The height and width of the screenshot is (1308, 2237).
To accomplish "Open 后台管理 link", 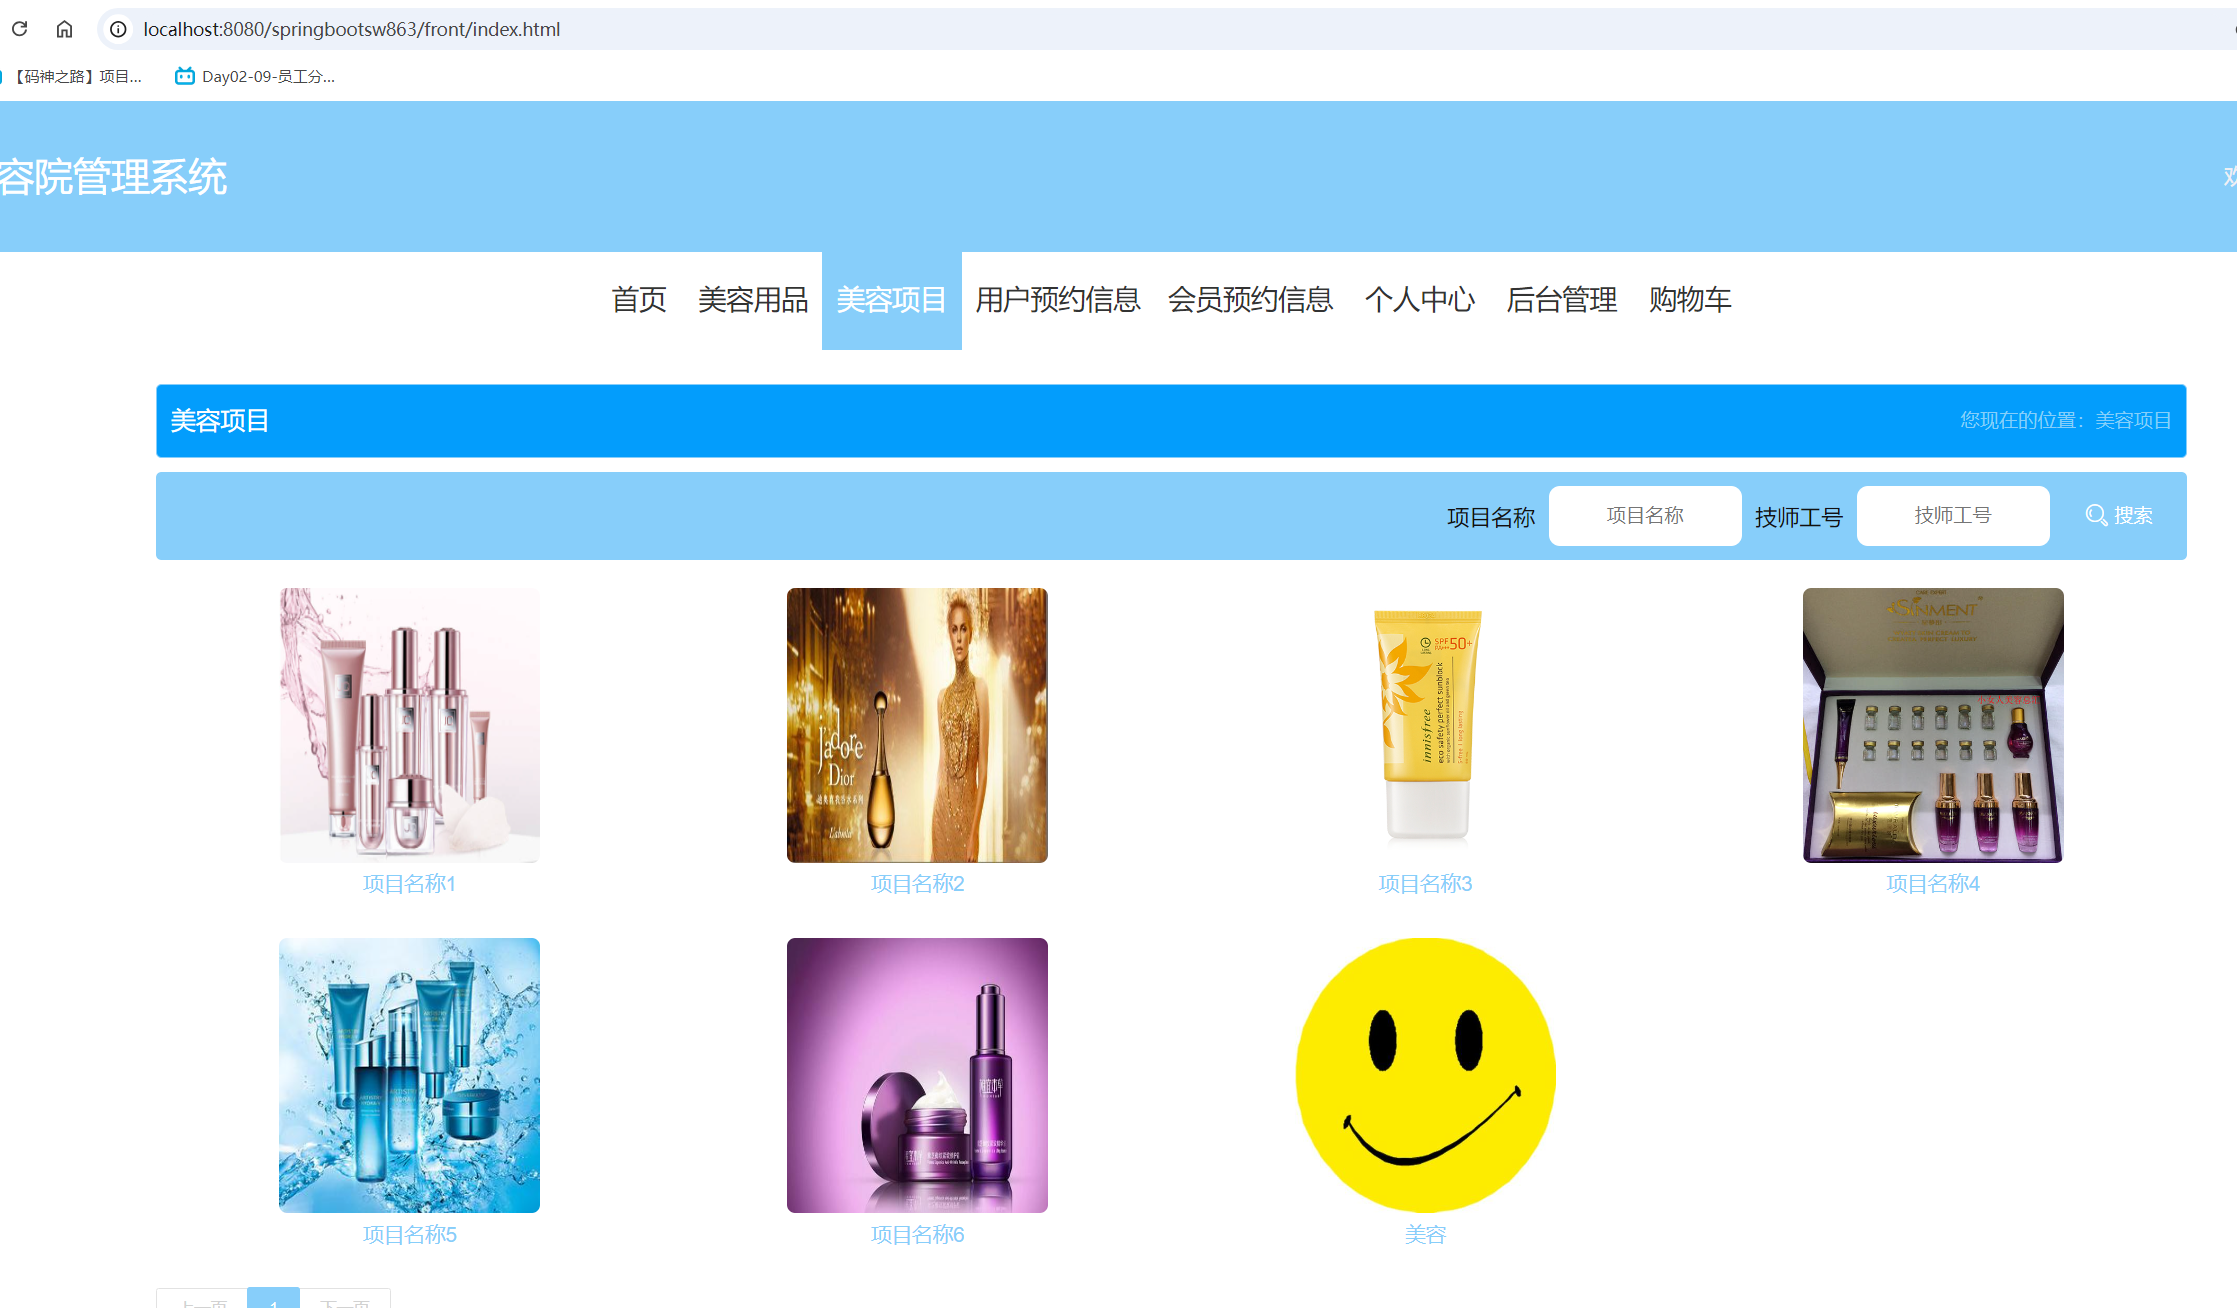I will 1561,300.
